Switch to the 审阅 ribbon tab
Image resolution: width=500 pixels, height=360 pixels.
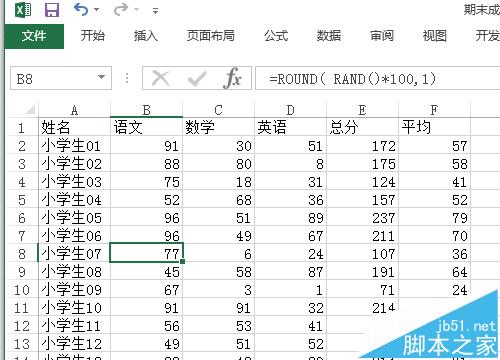click(382, 36)
